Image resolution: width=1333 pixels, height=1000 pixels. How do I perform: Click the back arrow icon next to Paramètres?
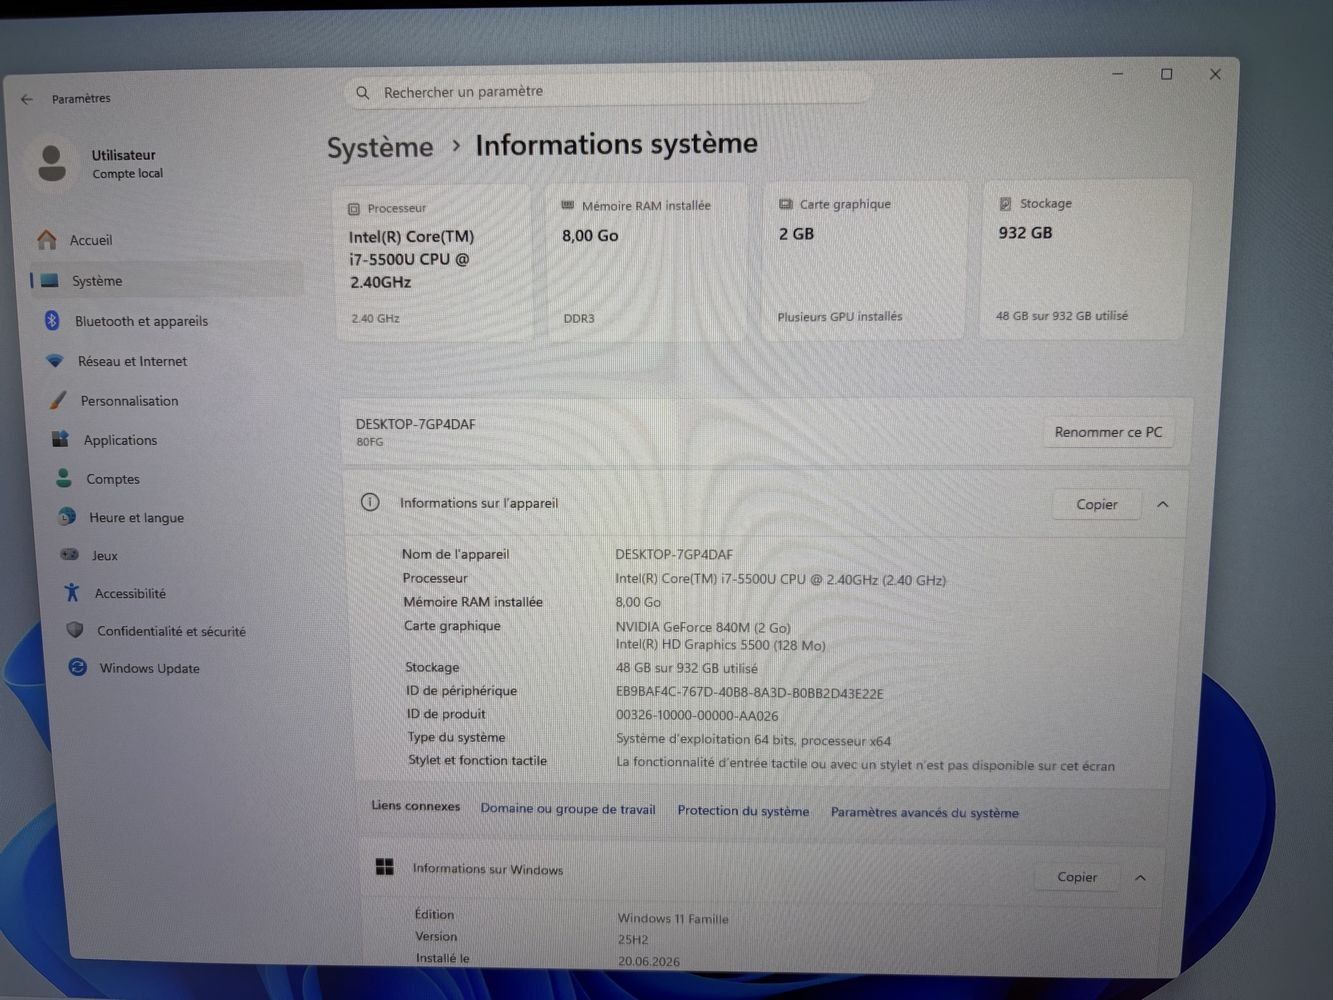point(27,99)
